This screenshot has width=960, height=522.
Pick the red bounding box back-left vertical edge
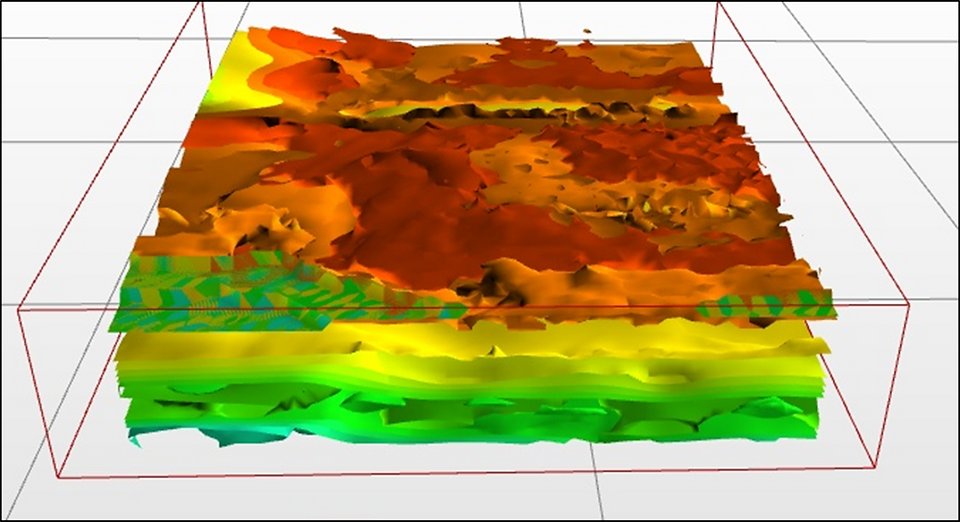(x=206, y=40)
